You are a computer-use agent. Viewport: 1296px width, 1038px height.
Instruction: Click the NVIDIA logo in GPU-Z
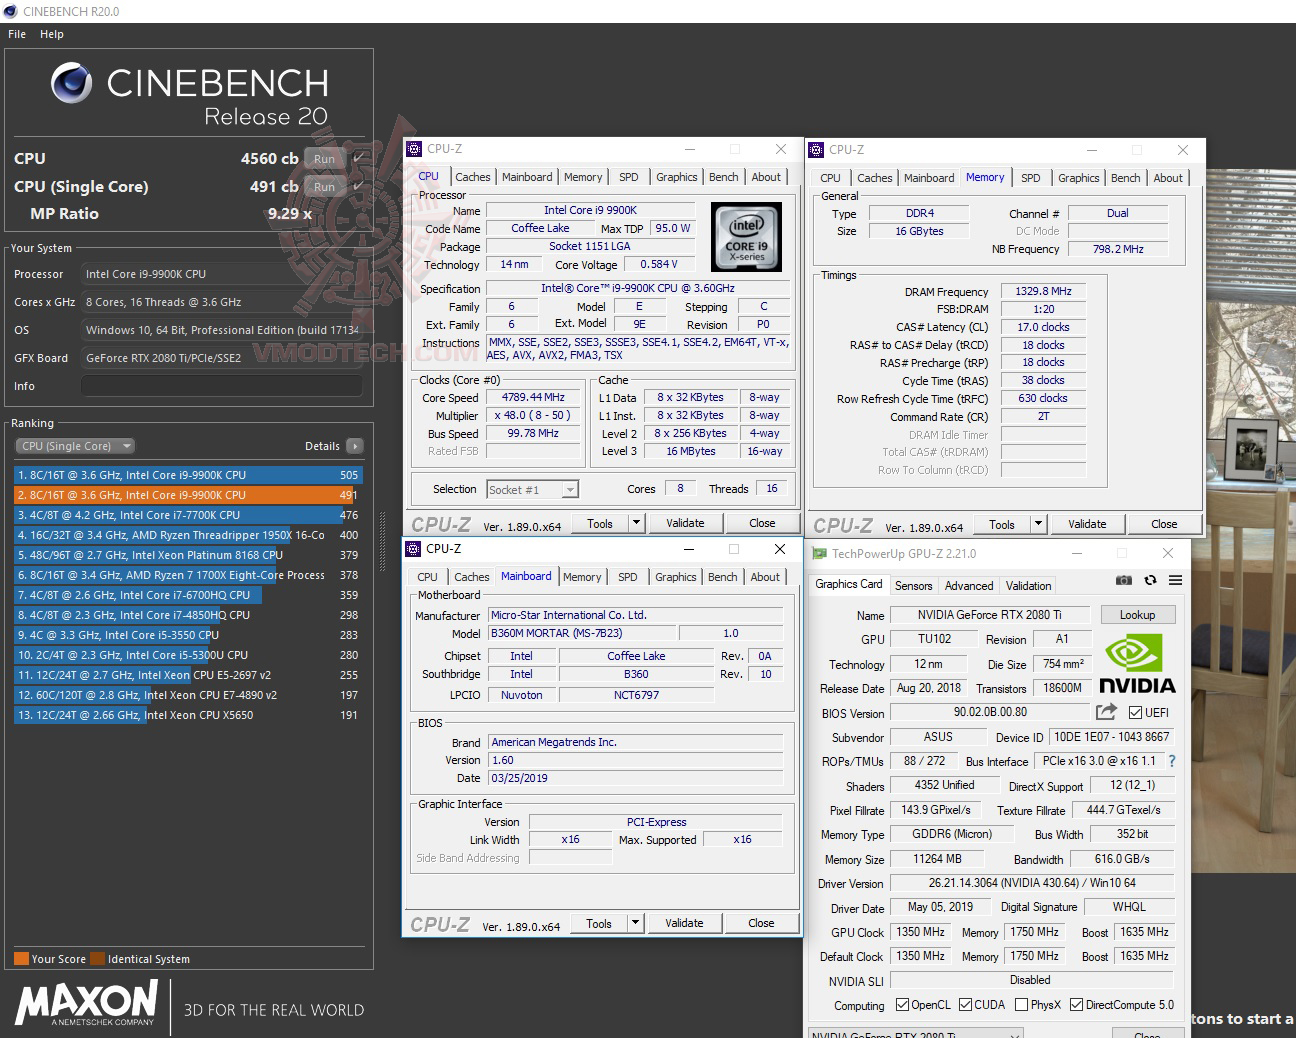coord(1137,666)
